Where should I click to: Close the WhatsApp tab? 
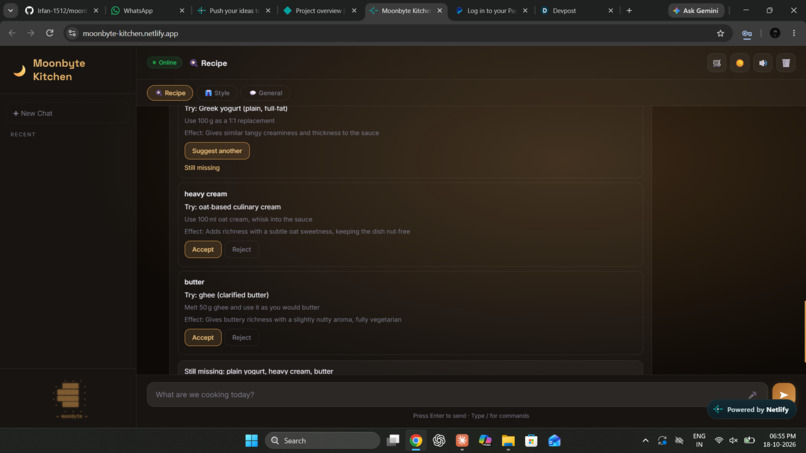pos(182,10)
